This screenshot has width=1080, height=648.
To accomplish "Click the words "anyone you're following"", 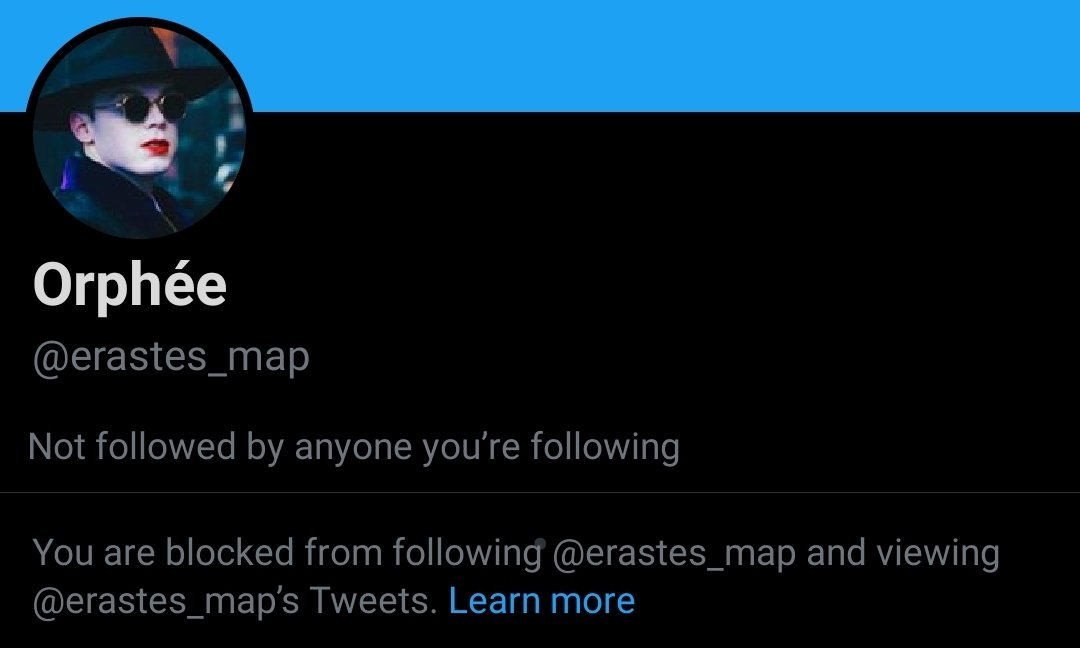I will tap(487, 448).
